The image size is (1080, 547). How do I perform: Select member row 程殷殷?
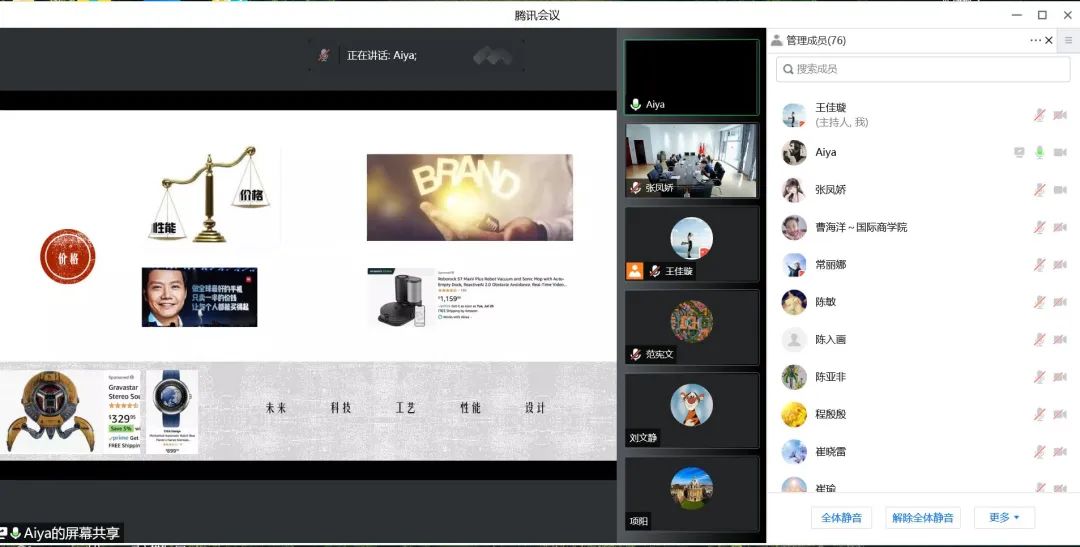click(x=923, y=414)
